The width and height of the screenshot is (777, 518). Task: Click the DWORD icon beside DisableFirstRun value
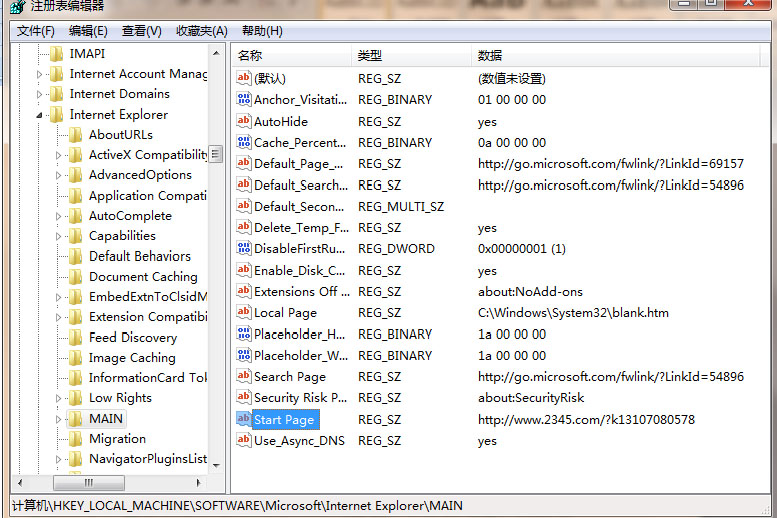244,249
